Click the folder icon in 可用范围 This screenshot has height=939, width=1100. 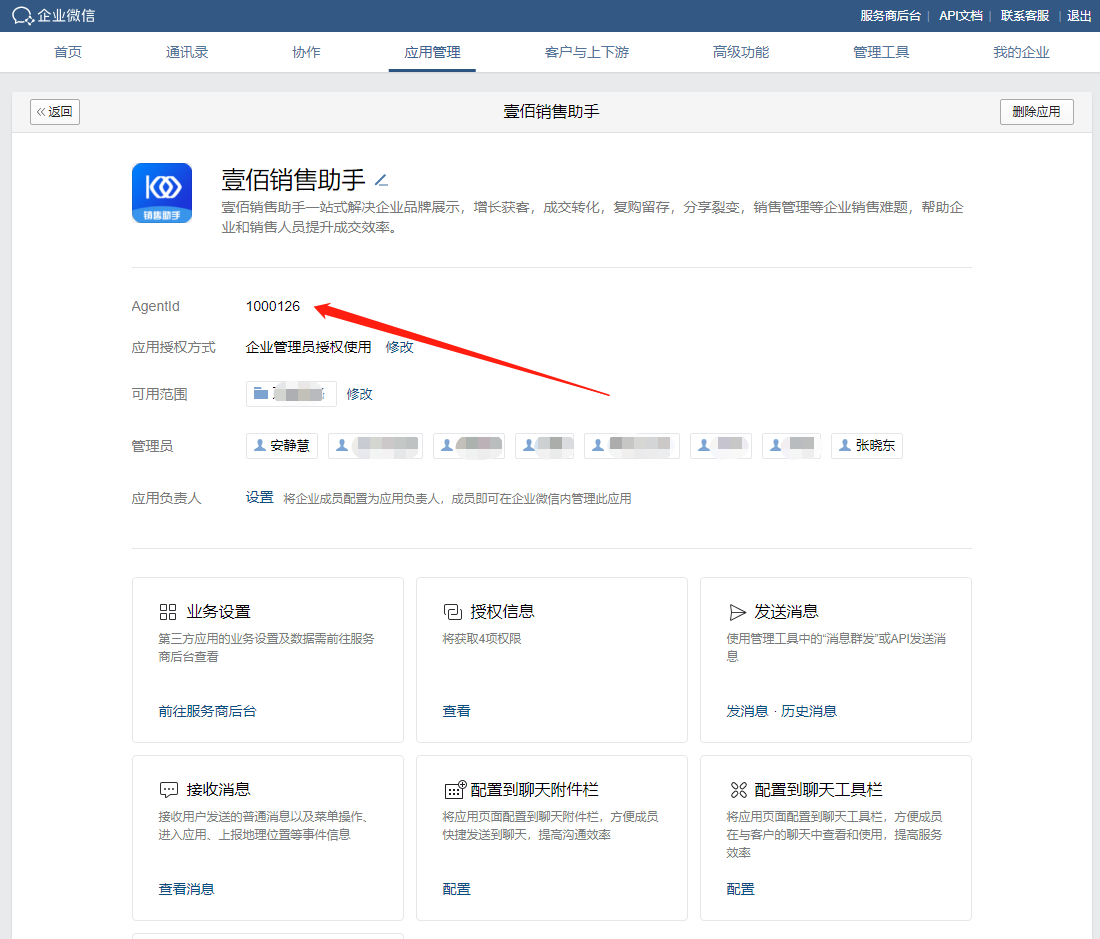click(260, 393)
